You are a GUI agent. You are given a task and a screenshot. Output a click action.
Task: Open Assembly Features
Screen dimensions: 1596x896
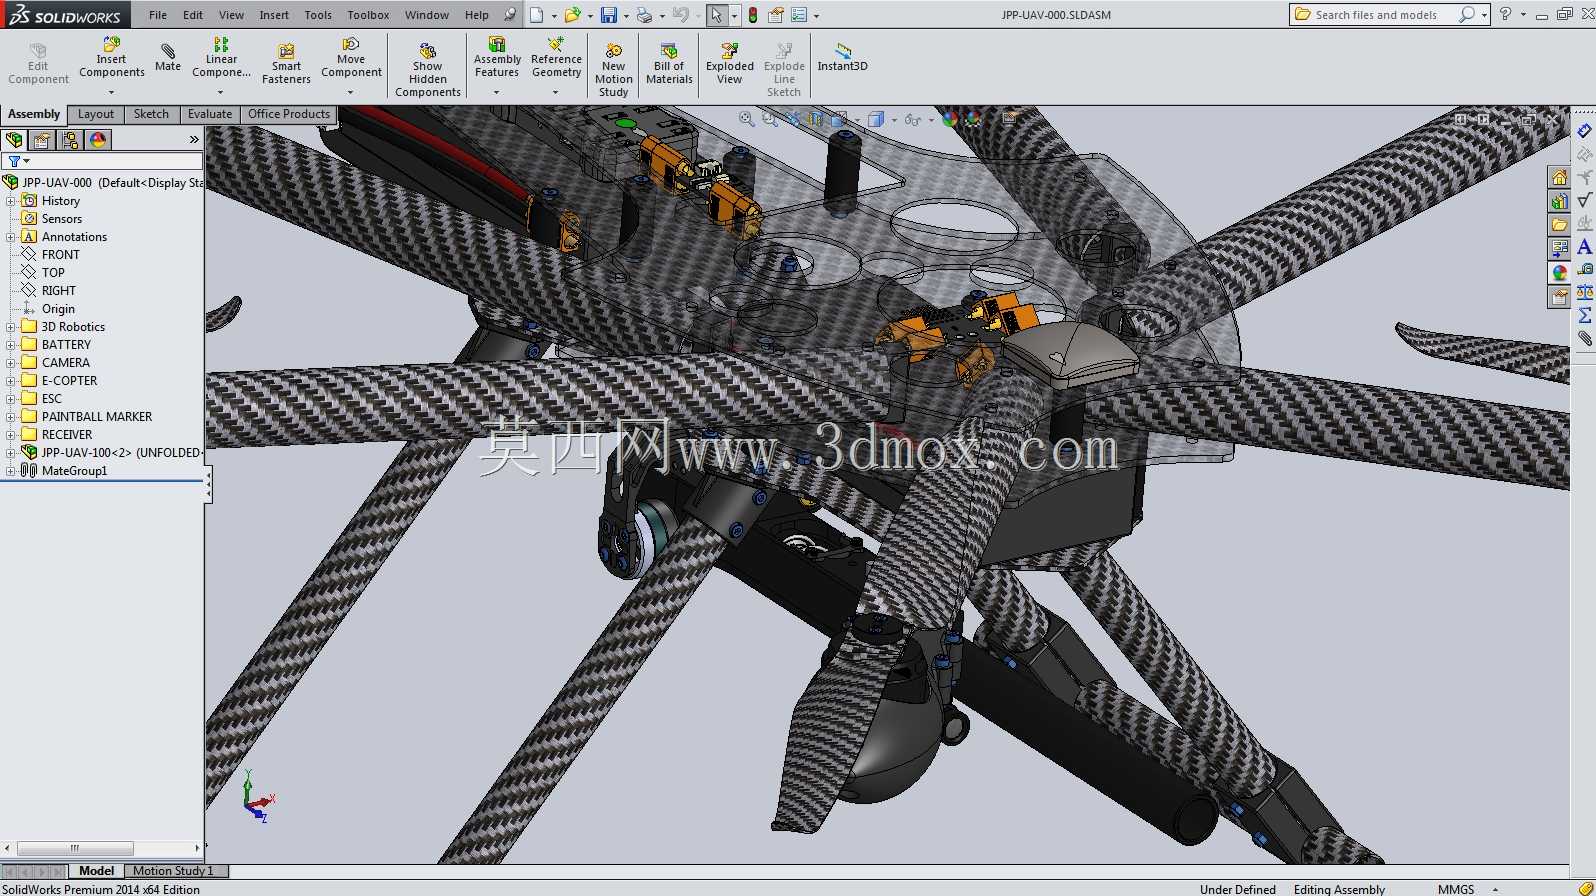[497, 58]
